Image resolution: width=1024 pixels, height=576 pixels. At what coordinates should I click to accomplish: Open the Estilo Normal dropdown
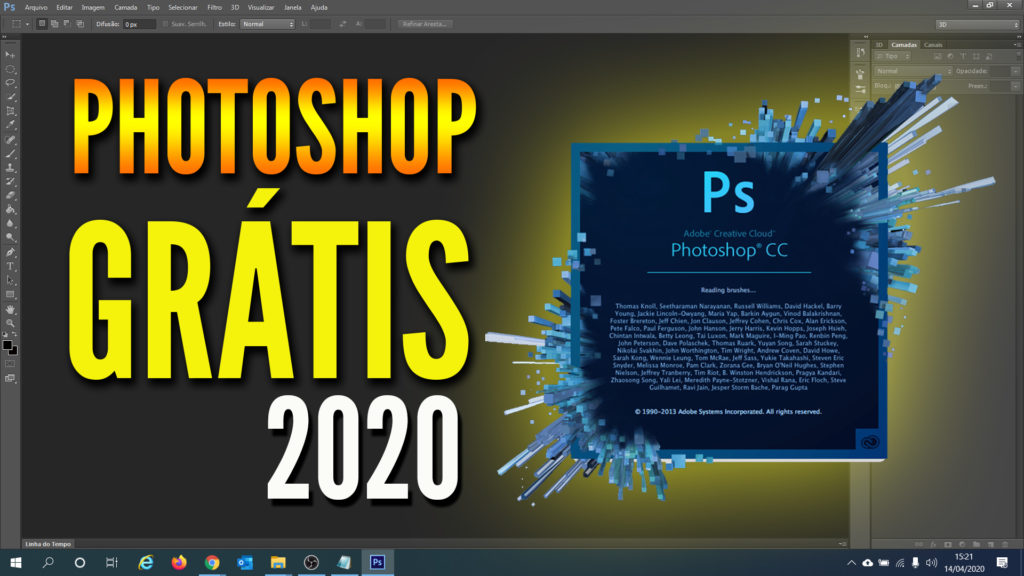tap(268, 24)
